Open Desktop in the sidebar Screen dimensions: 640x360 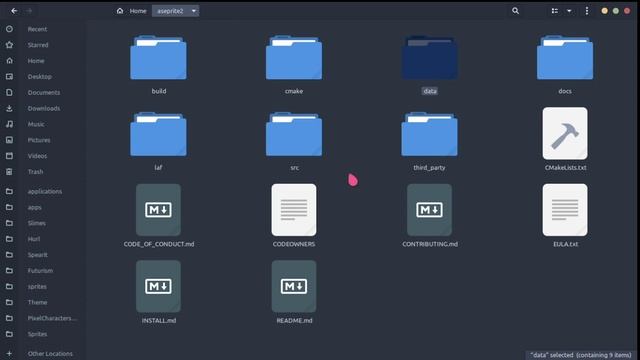point(40,77)
